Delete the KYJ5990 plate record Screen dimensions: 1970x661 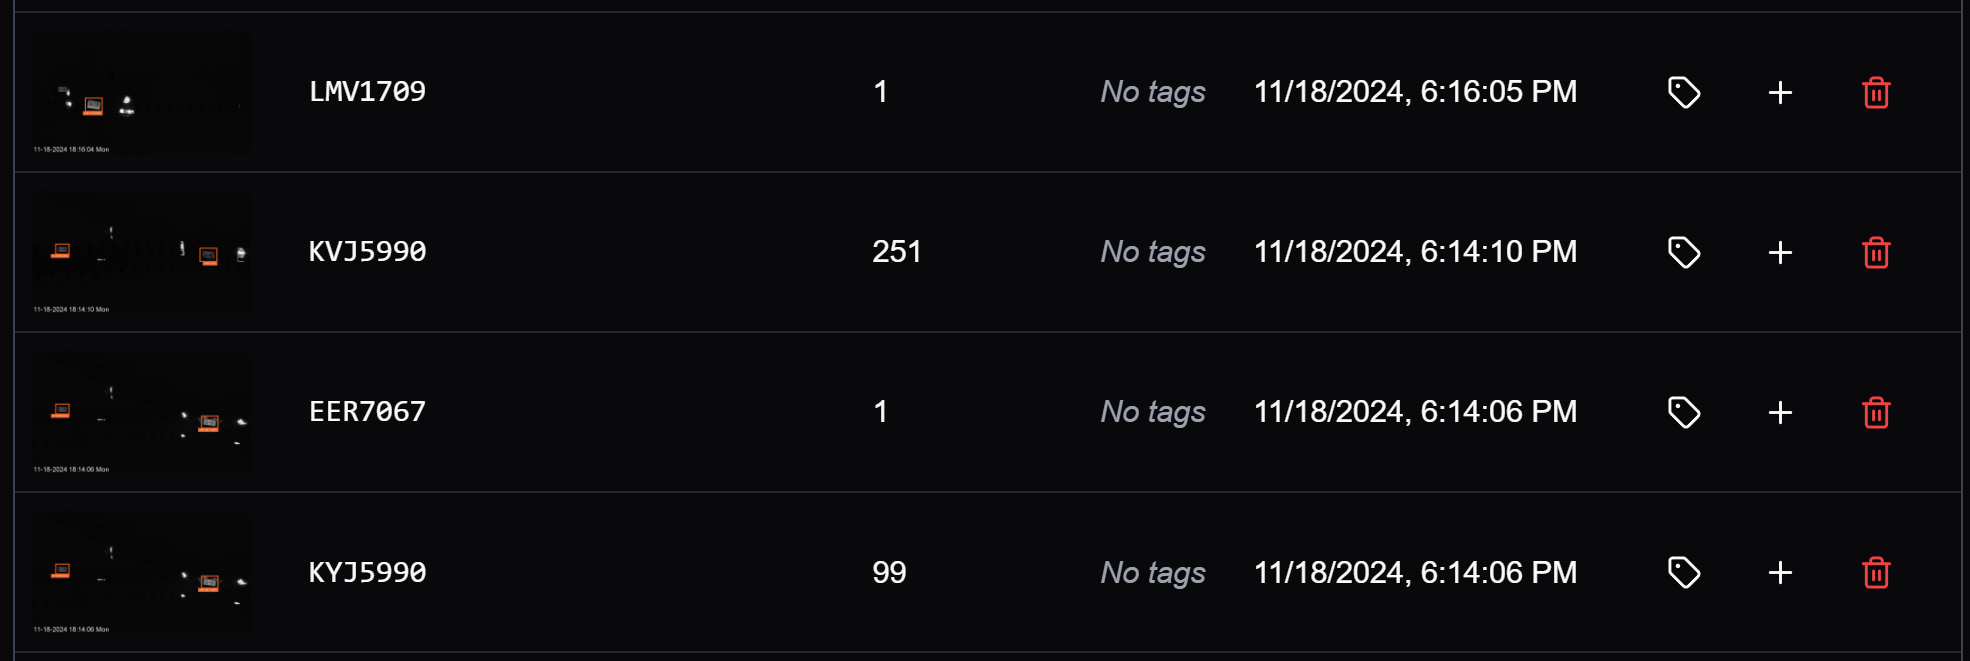pyautogui.click(x=1876, y=573)
